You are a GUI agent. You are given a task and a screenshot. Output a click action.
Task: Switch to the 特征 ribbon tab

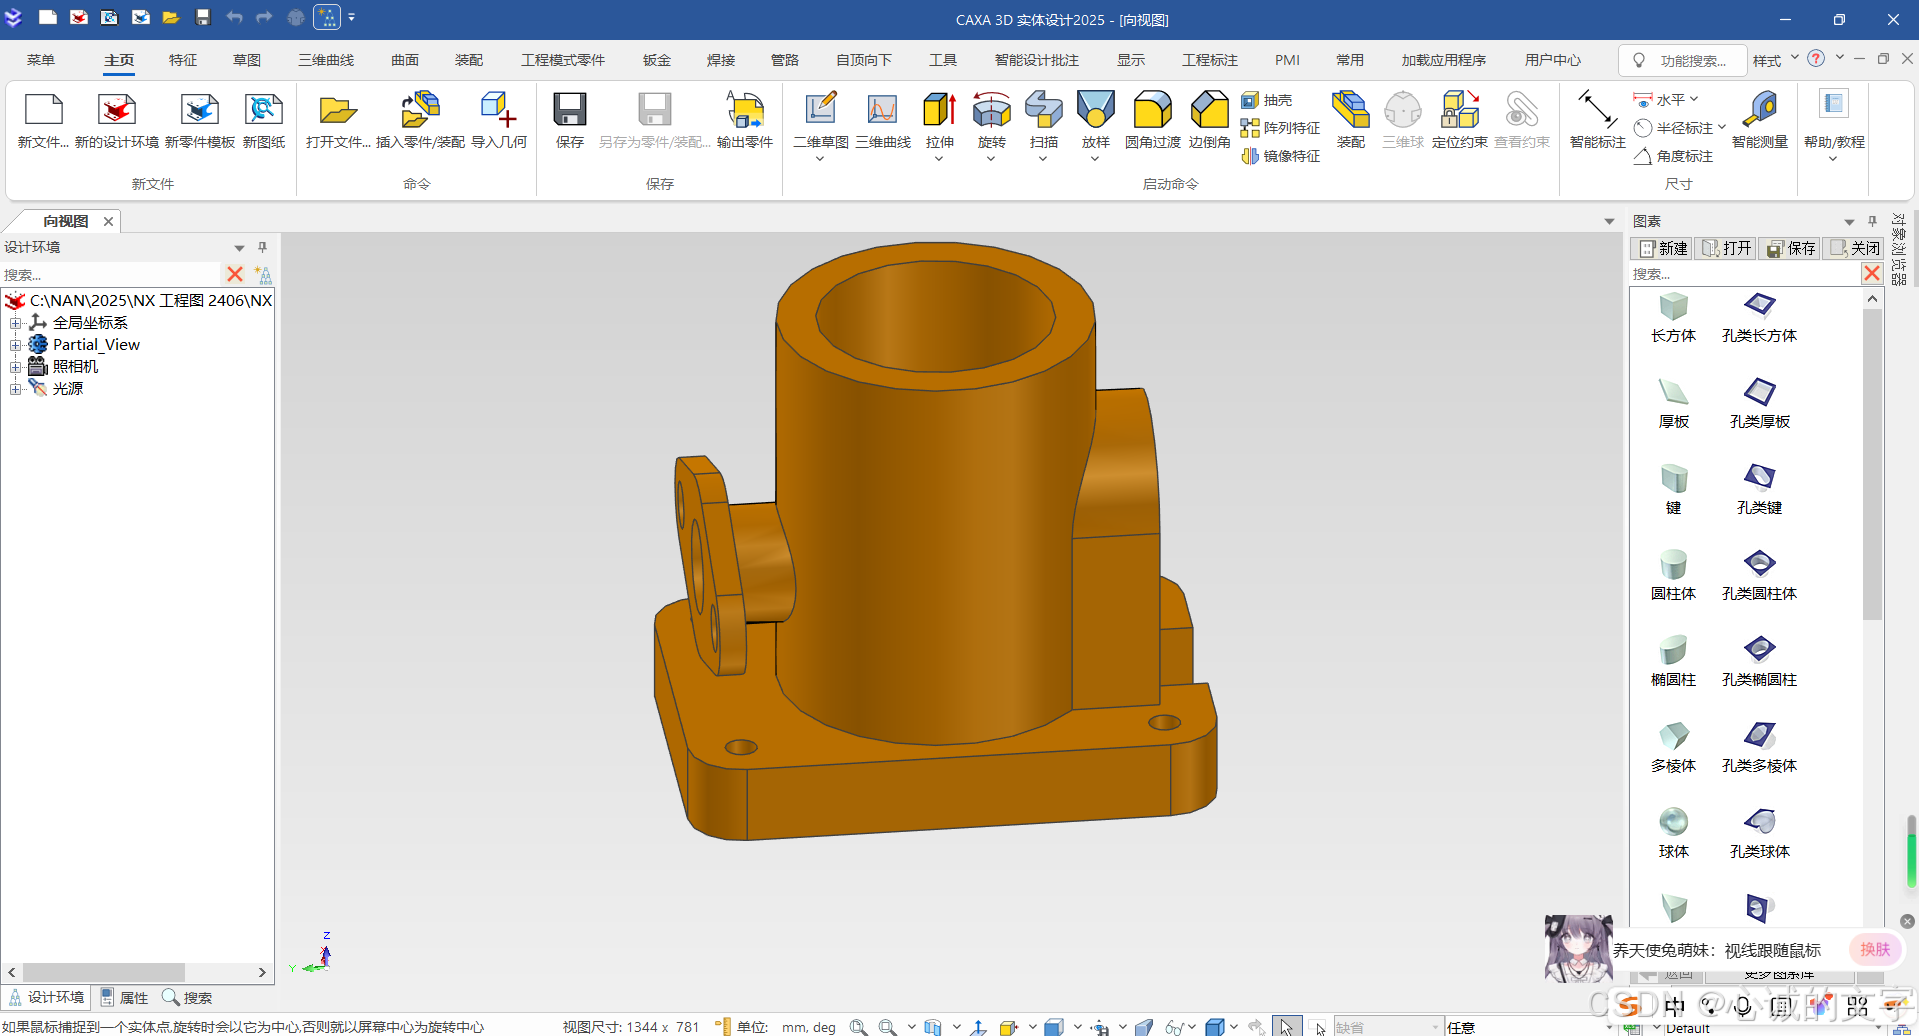tap(183, 60)
